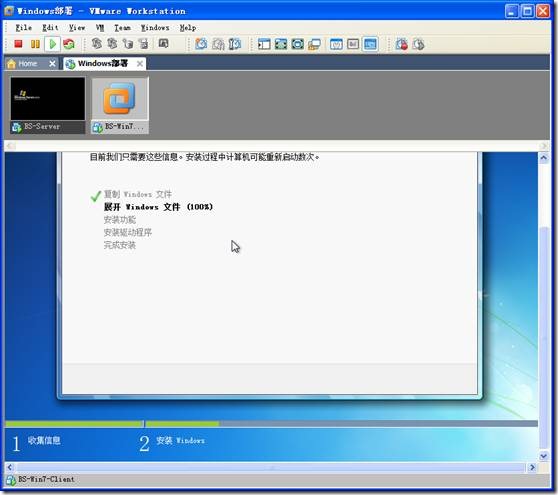The width and height of the screenshot is (558, 495).
Task: Open the View menu
Action: [x=77, y=27]
